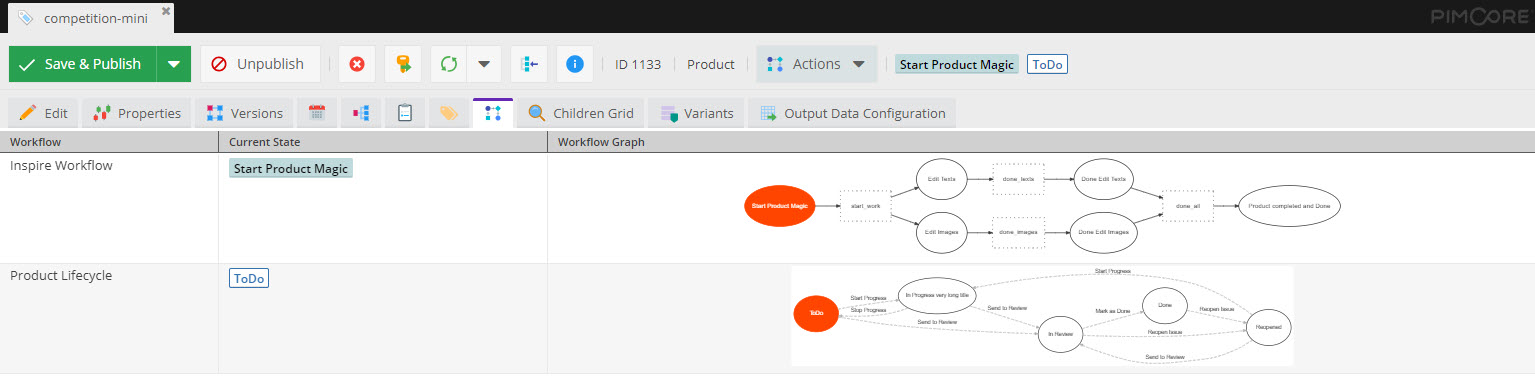Select the active workflow tab icon

pyautogui.click(x=493, y=113)
